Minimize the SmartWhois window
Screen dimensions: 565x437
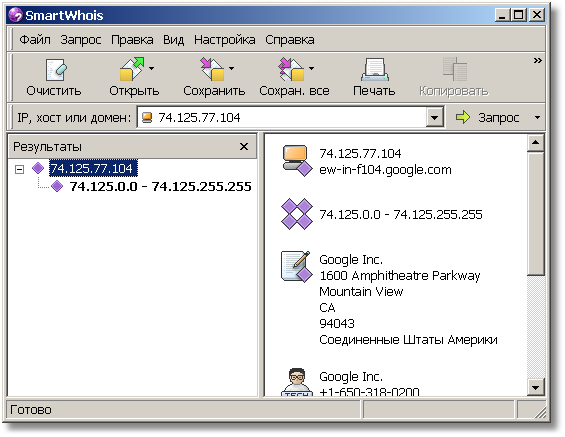(x=502, y=15)
